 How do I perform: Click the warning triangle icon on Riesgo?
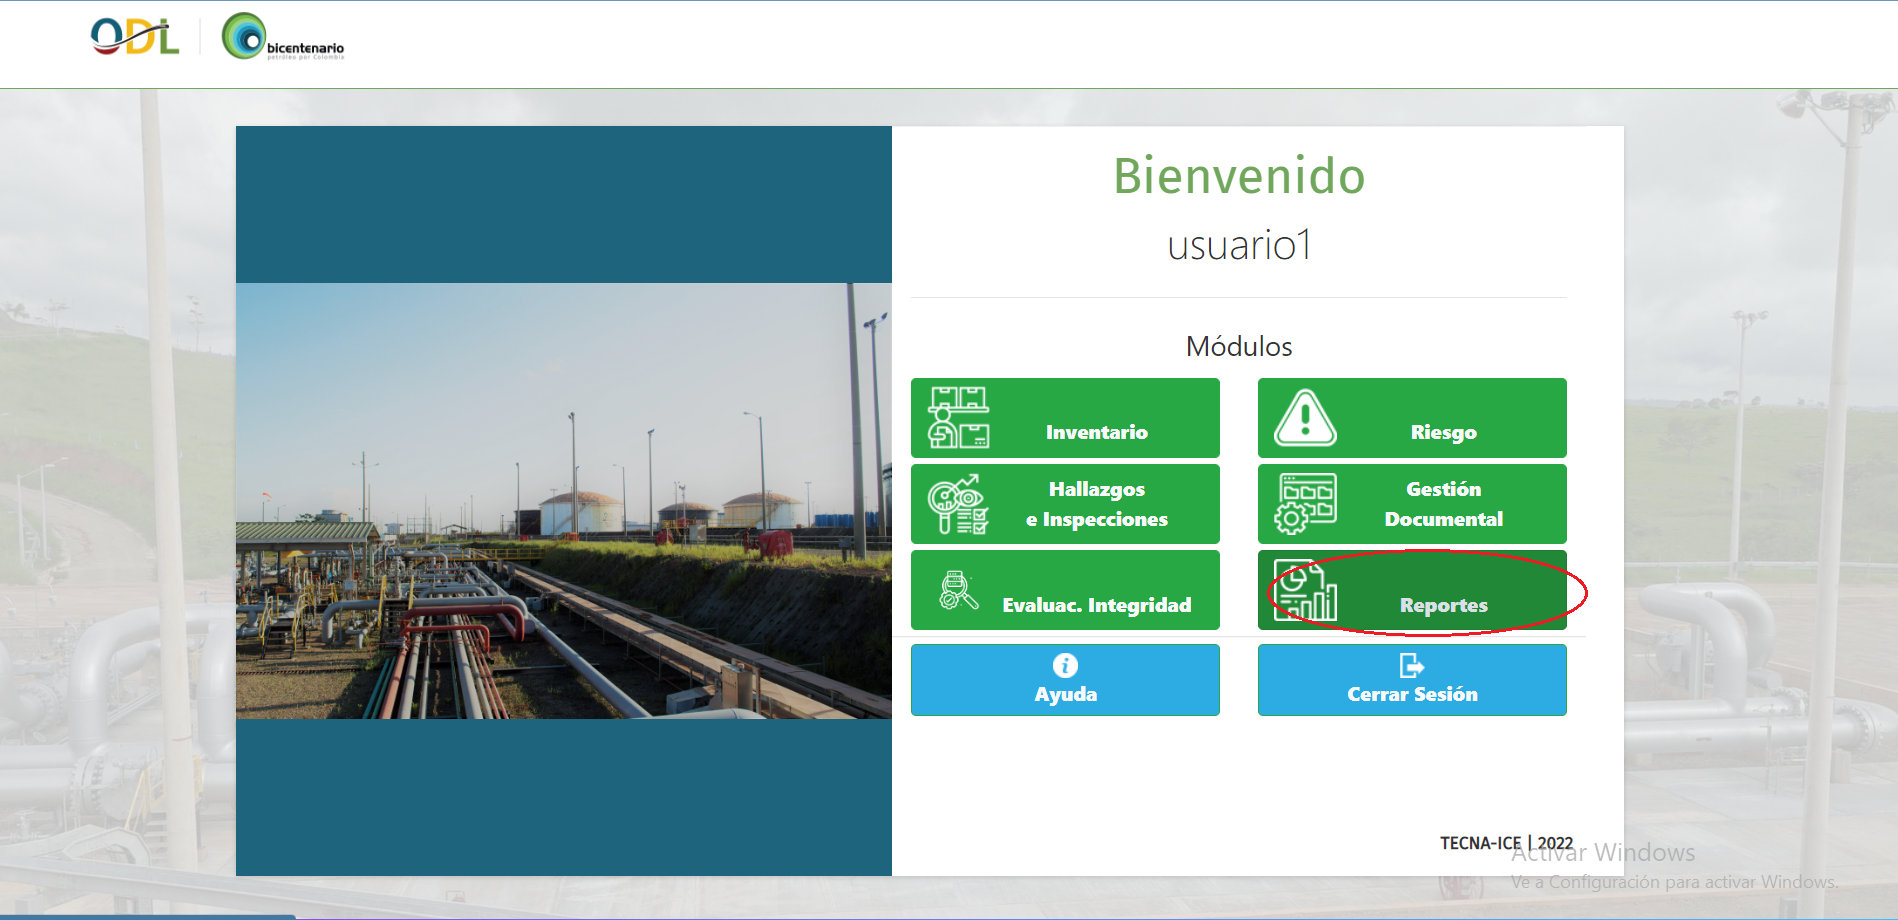click(1305, 418)
